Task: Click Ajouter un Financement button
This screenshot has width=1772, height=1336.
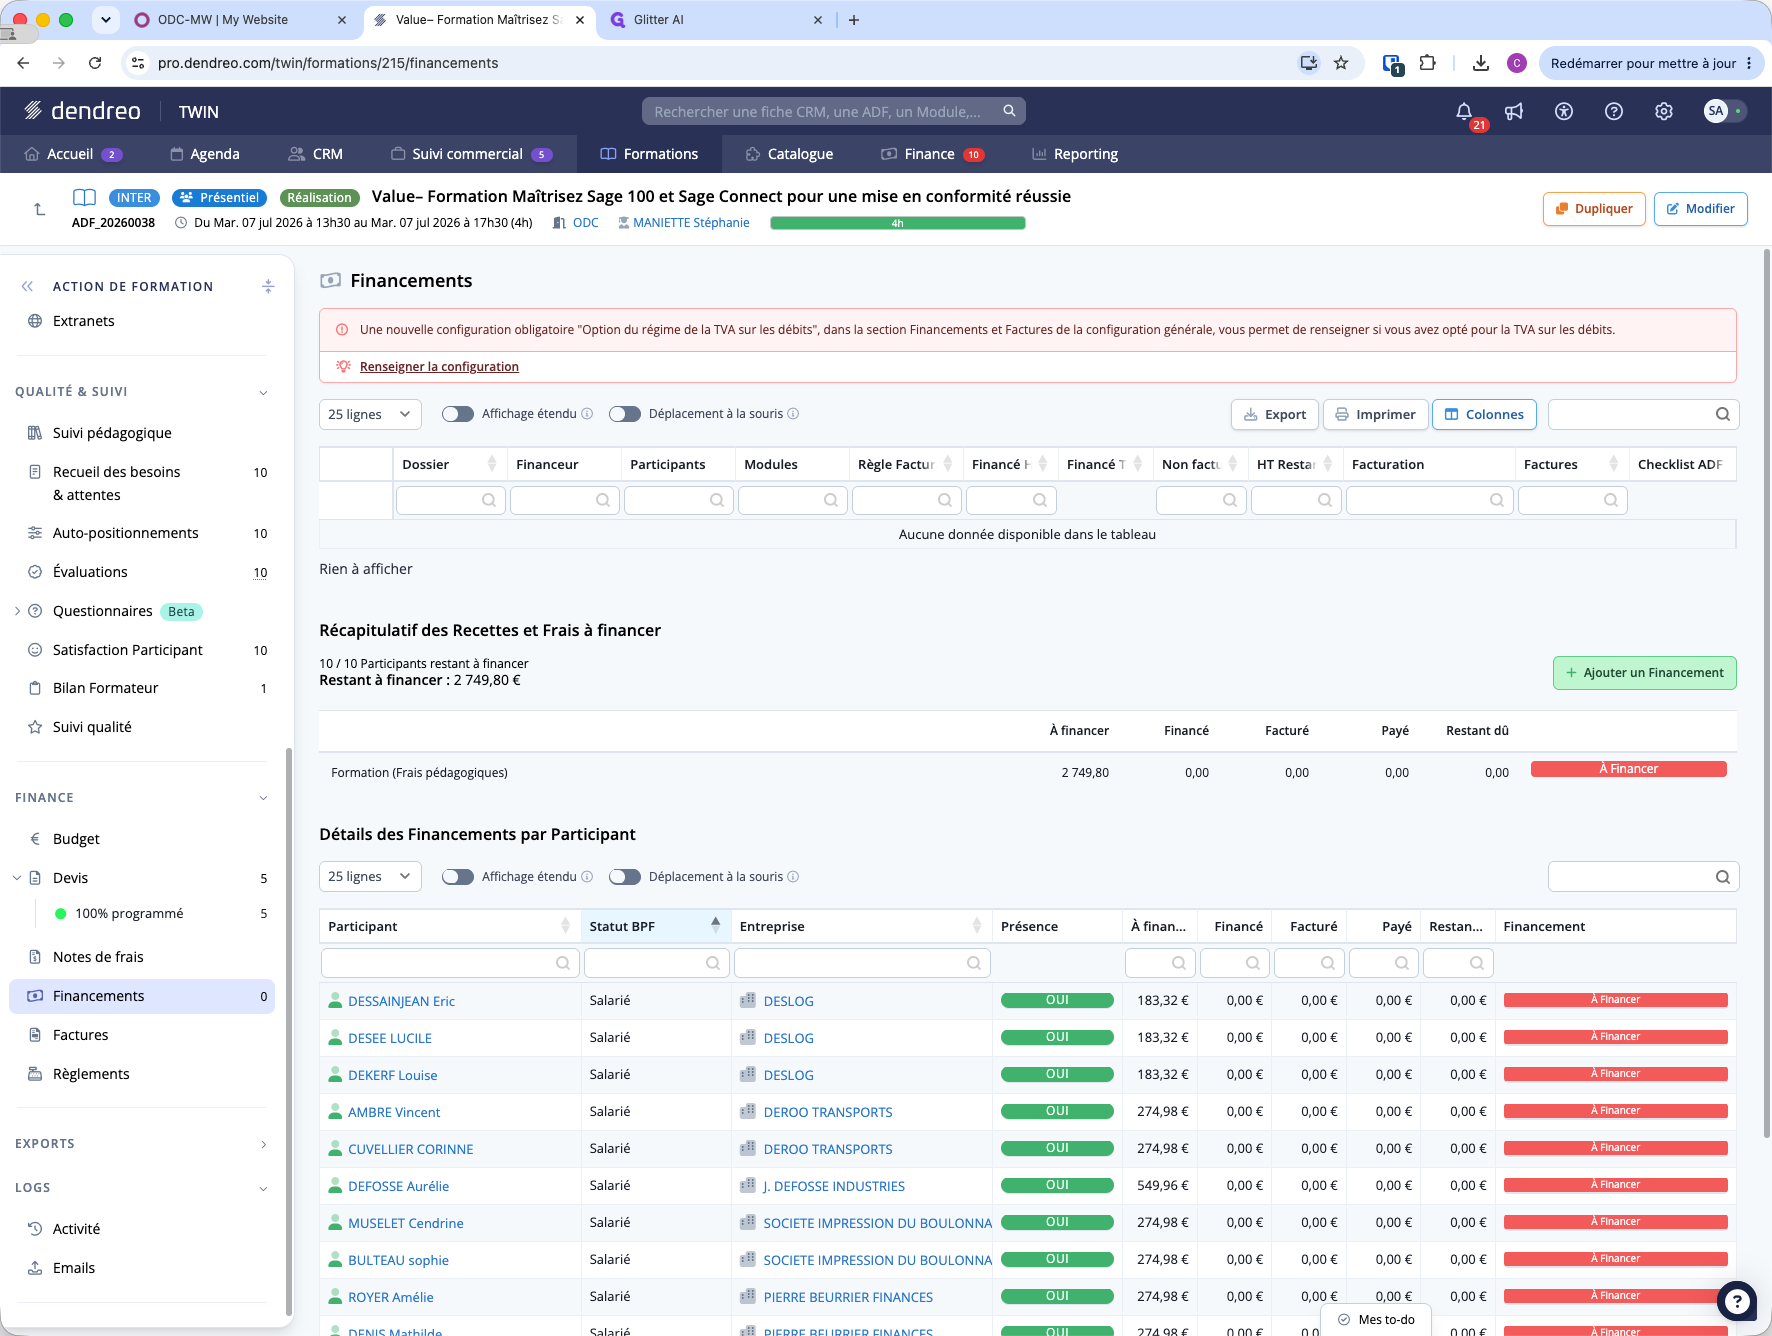Action: pyautogui.click(x=1644, y=673)
